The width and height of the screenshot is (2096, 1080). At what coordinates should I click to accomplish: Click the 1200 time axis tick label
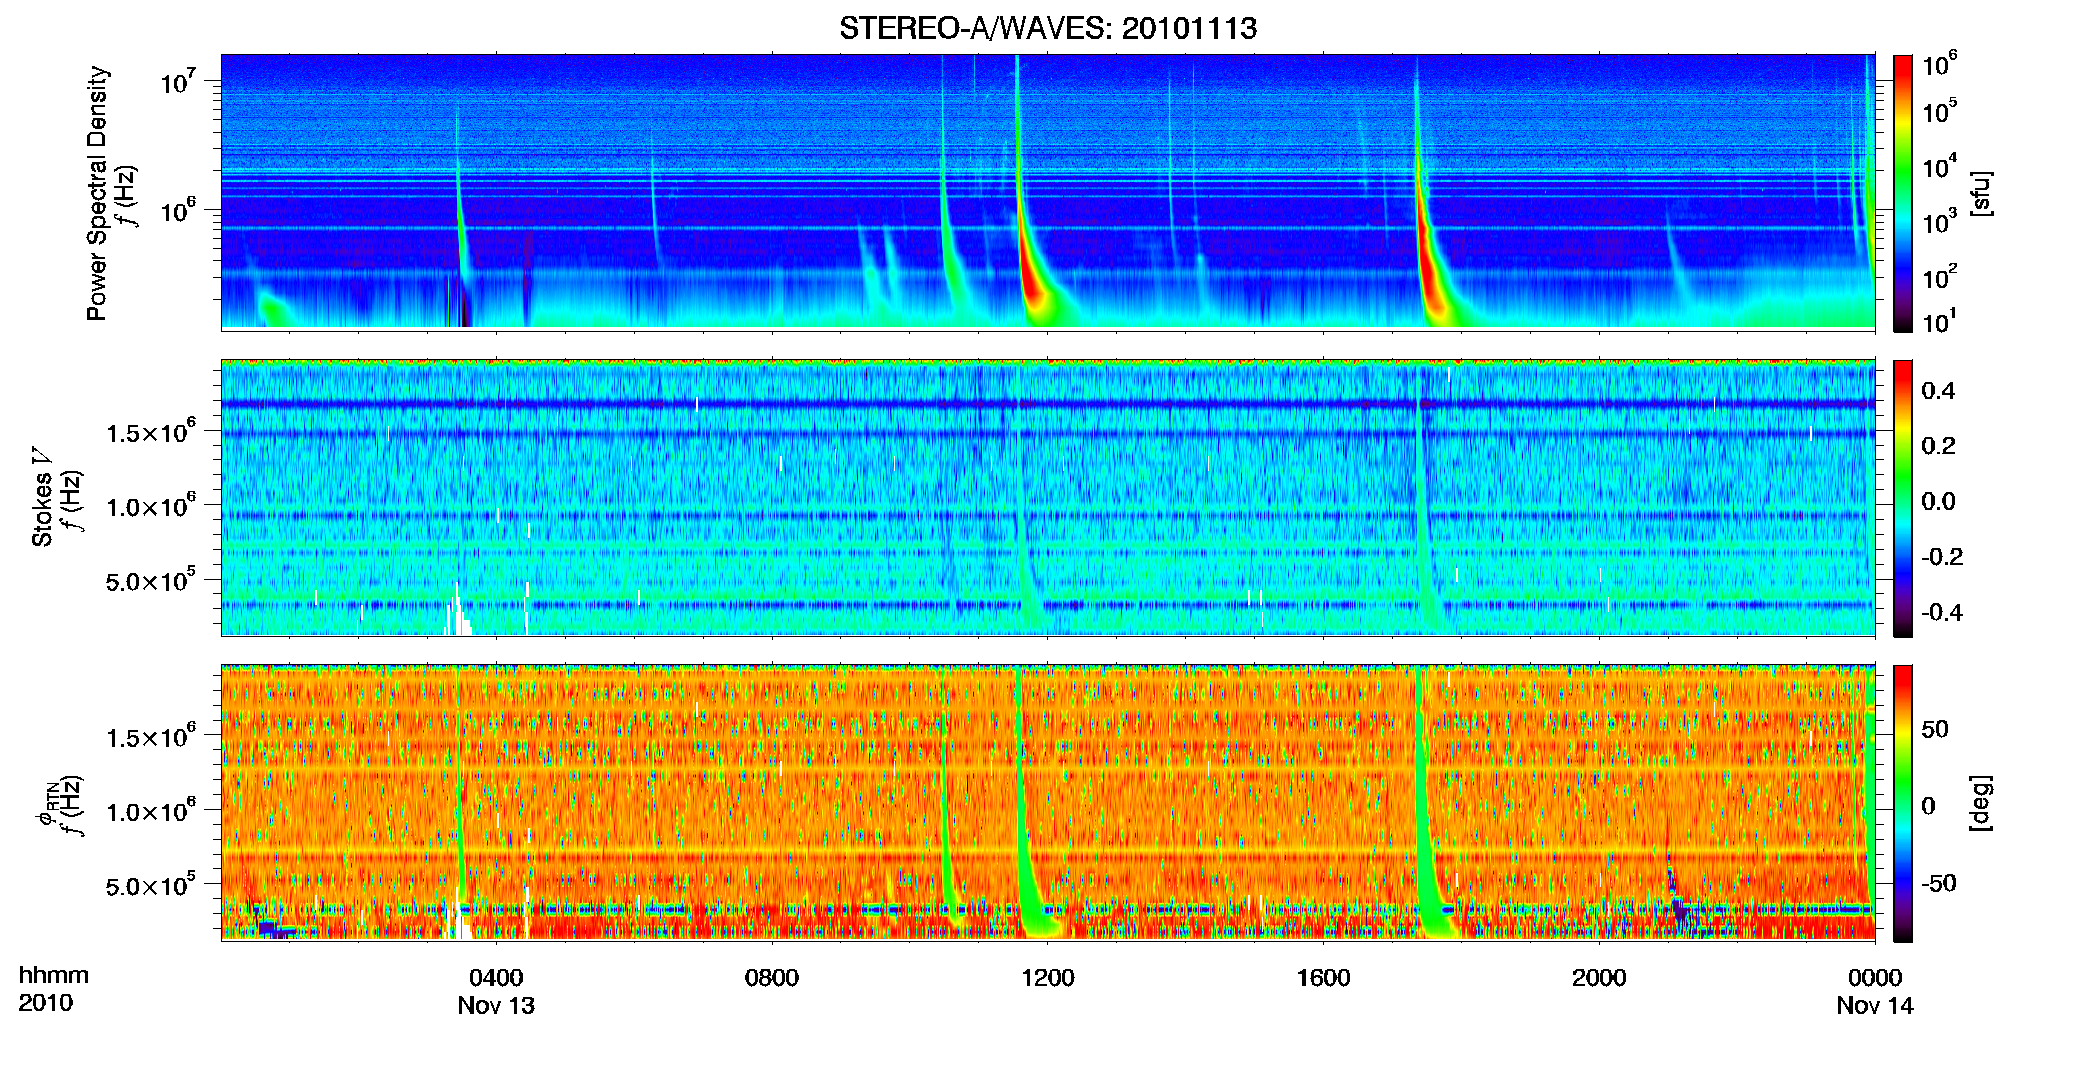1048,978
